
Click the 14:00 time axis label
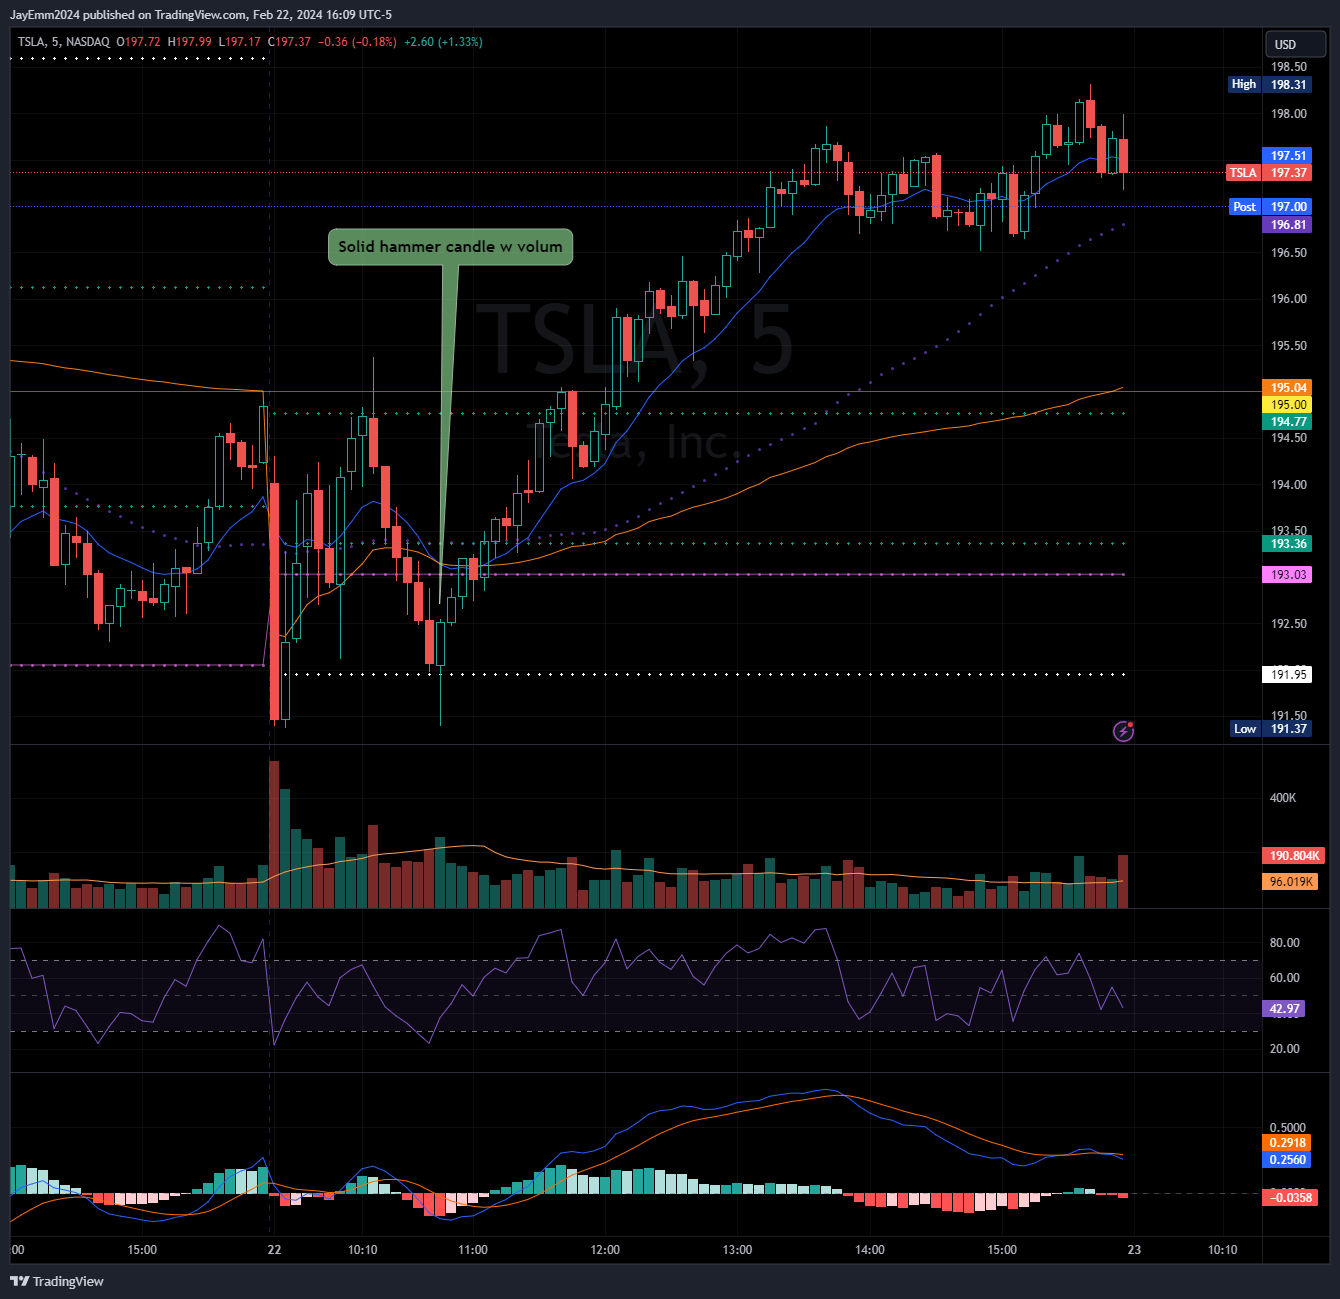pos(870,1250)
